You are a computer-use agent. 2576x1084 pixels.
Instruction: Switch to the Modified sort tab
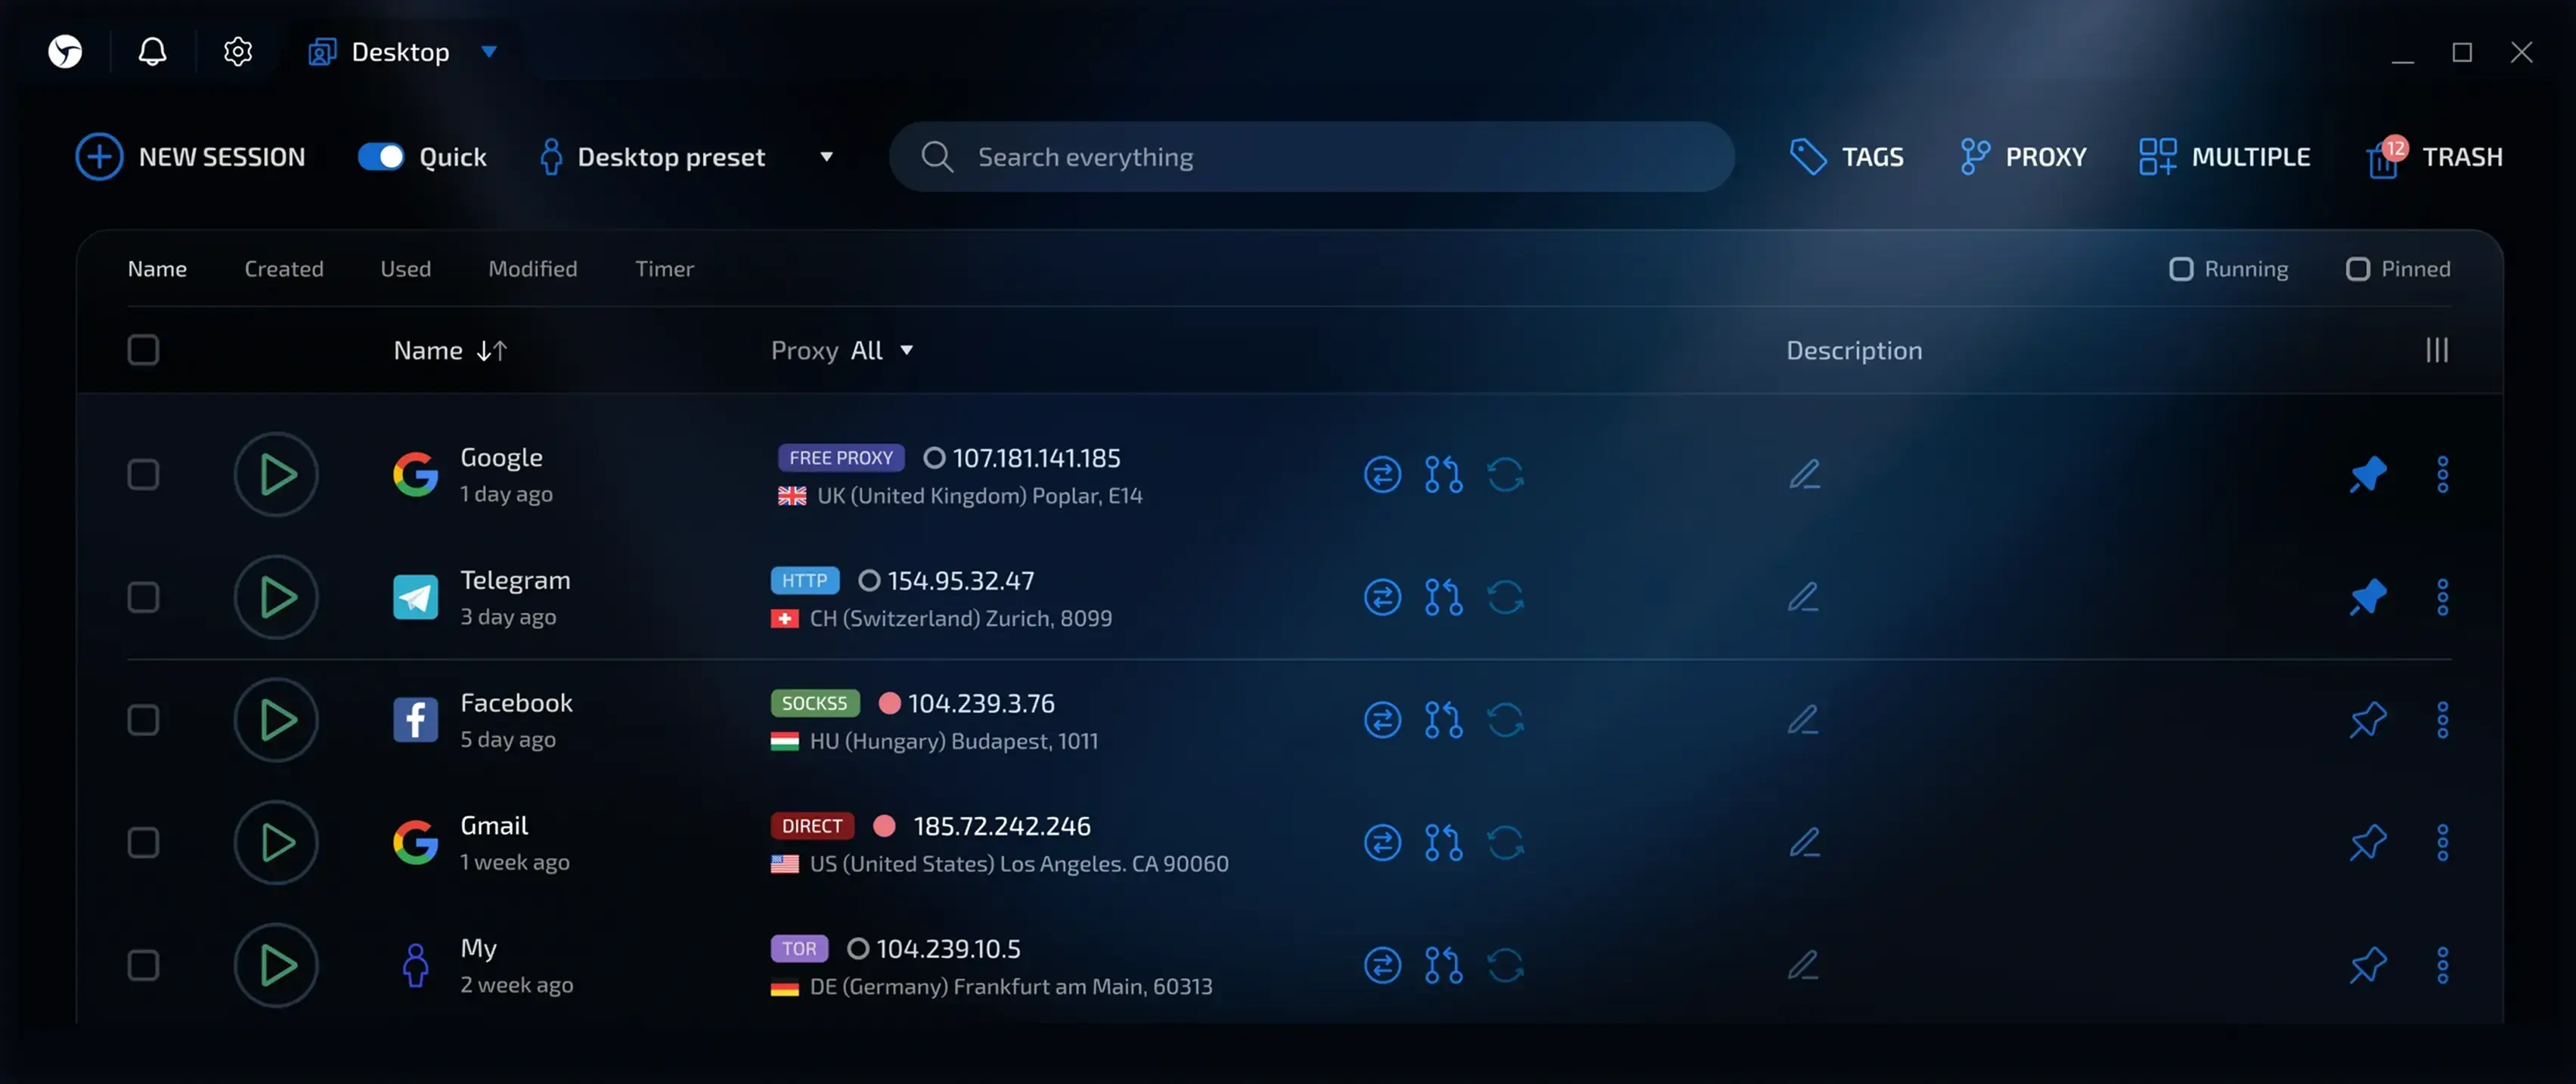pos(532,269)
